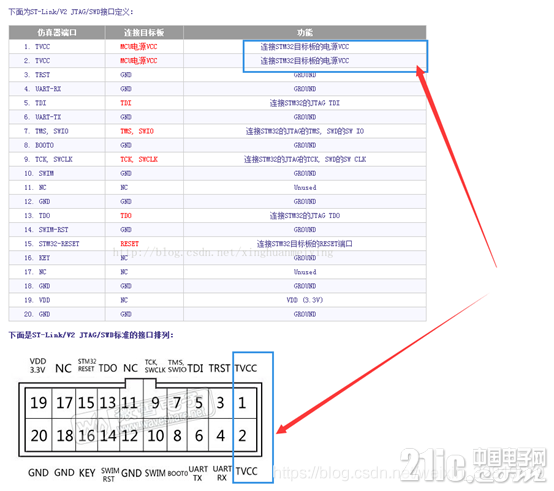Select the '2. TVCC' port cell

click(x=57, y=61)
